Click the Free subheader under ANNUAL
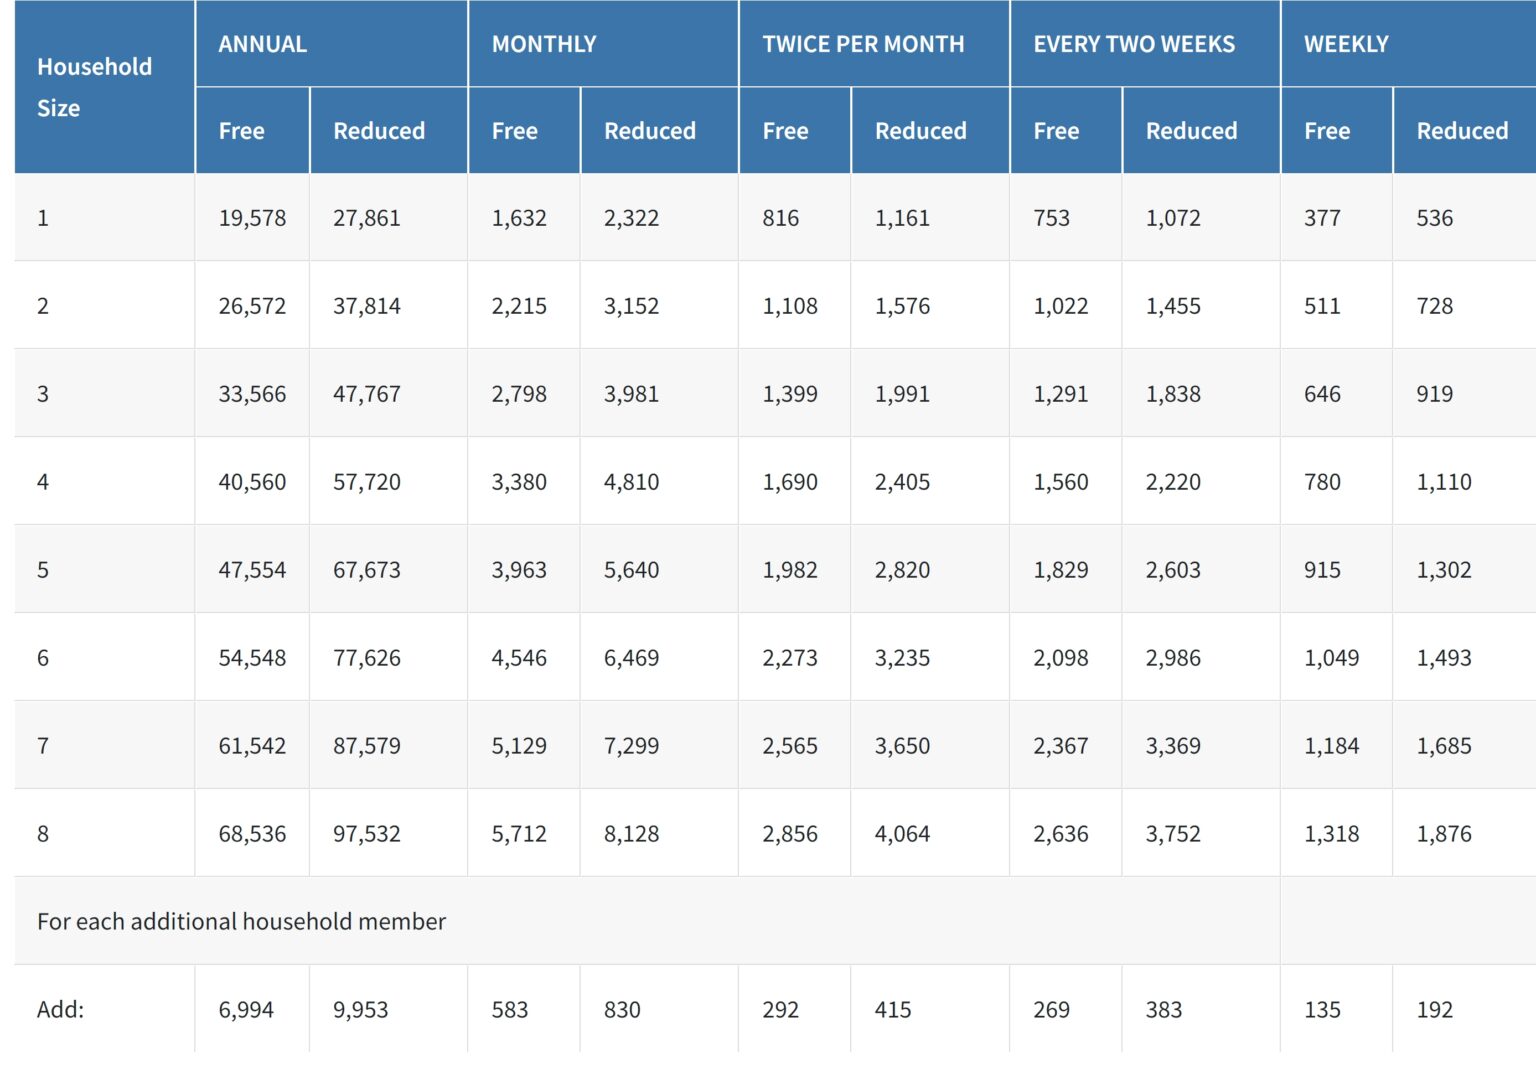The image size is (1536, 1090). click(242, 131)
